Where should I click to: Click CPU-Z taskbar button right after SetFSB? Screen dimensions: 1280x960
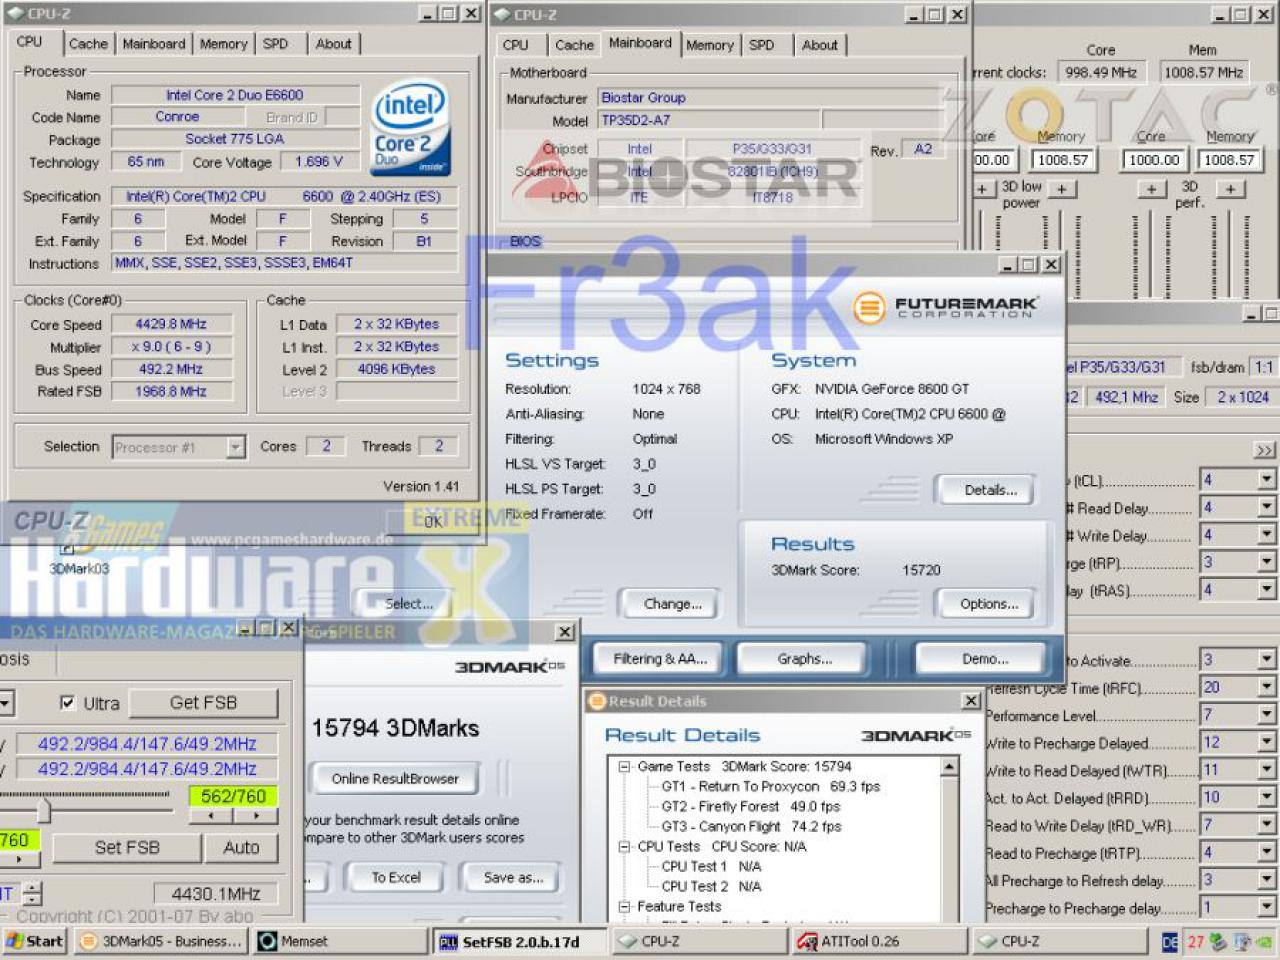(698, 941)
